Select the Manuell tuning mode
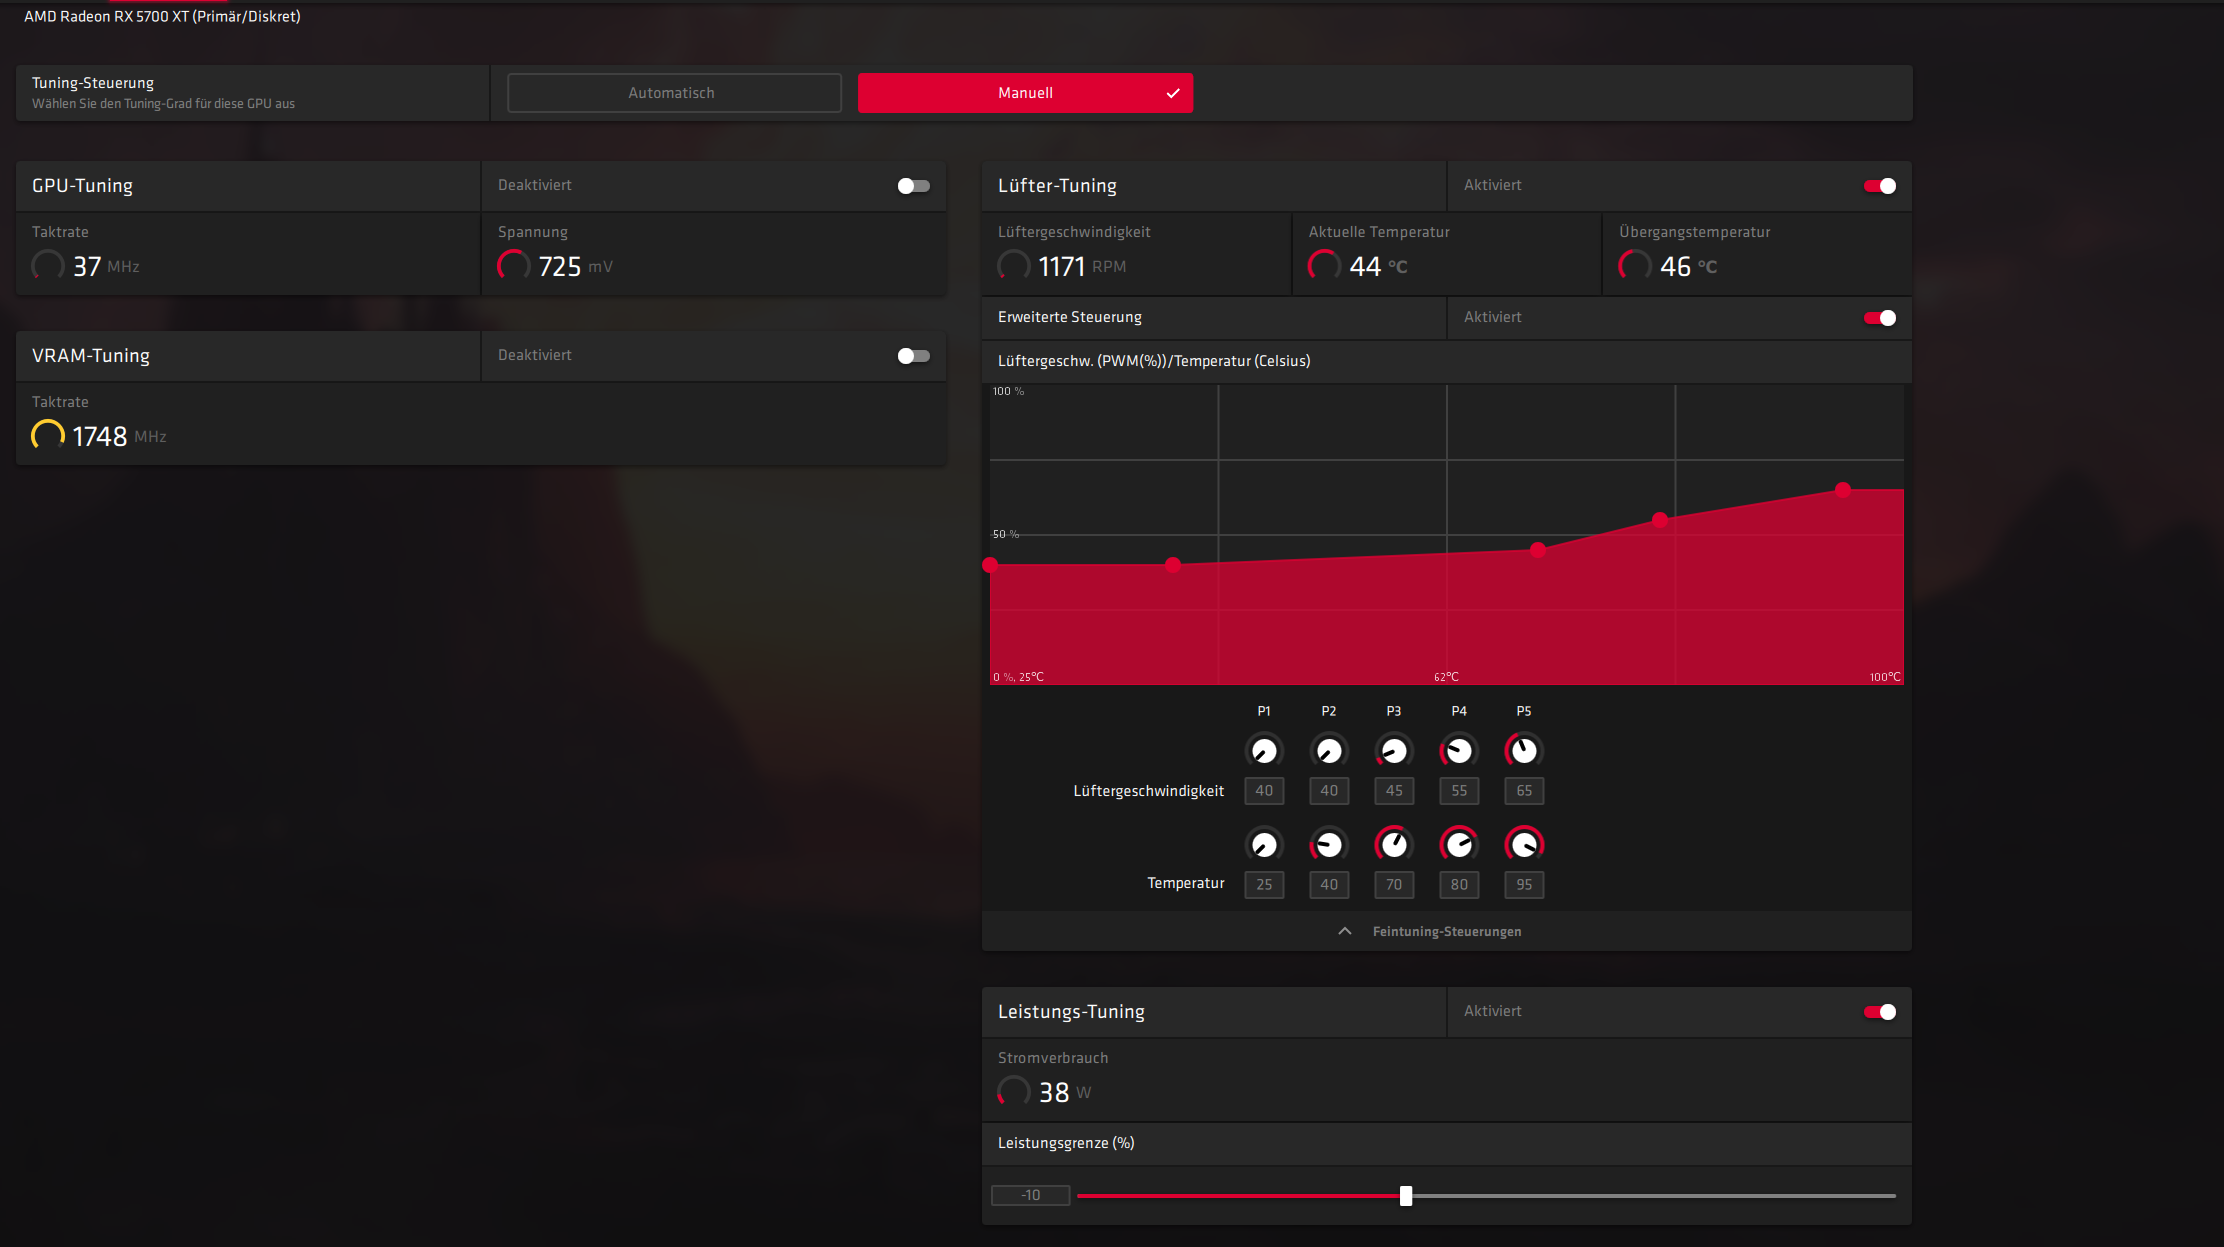Image resolution: width=2224 pixels, height=1247 pixels. click(x=1025, y=93)
